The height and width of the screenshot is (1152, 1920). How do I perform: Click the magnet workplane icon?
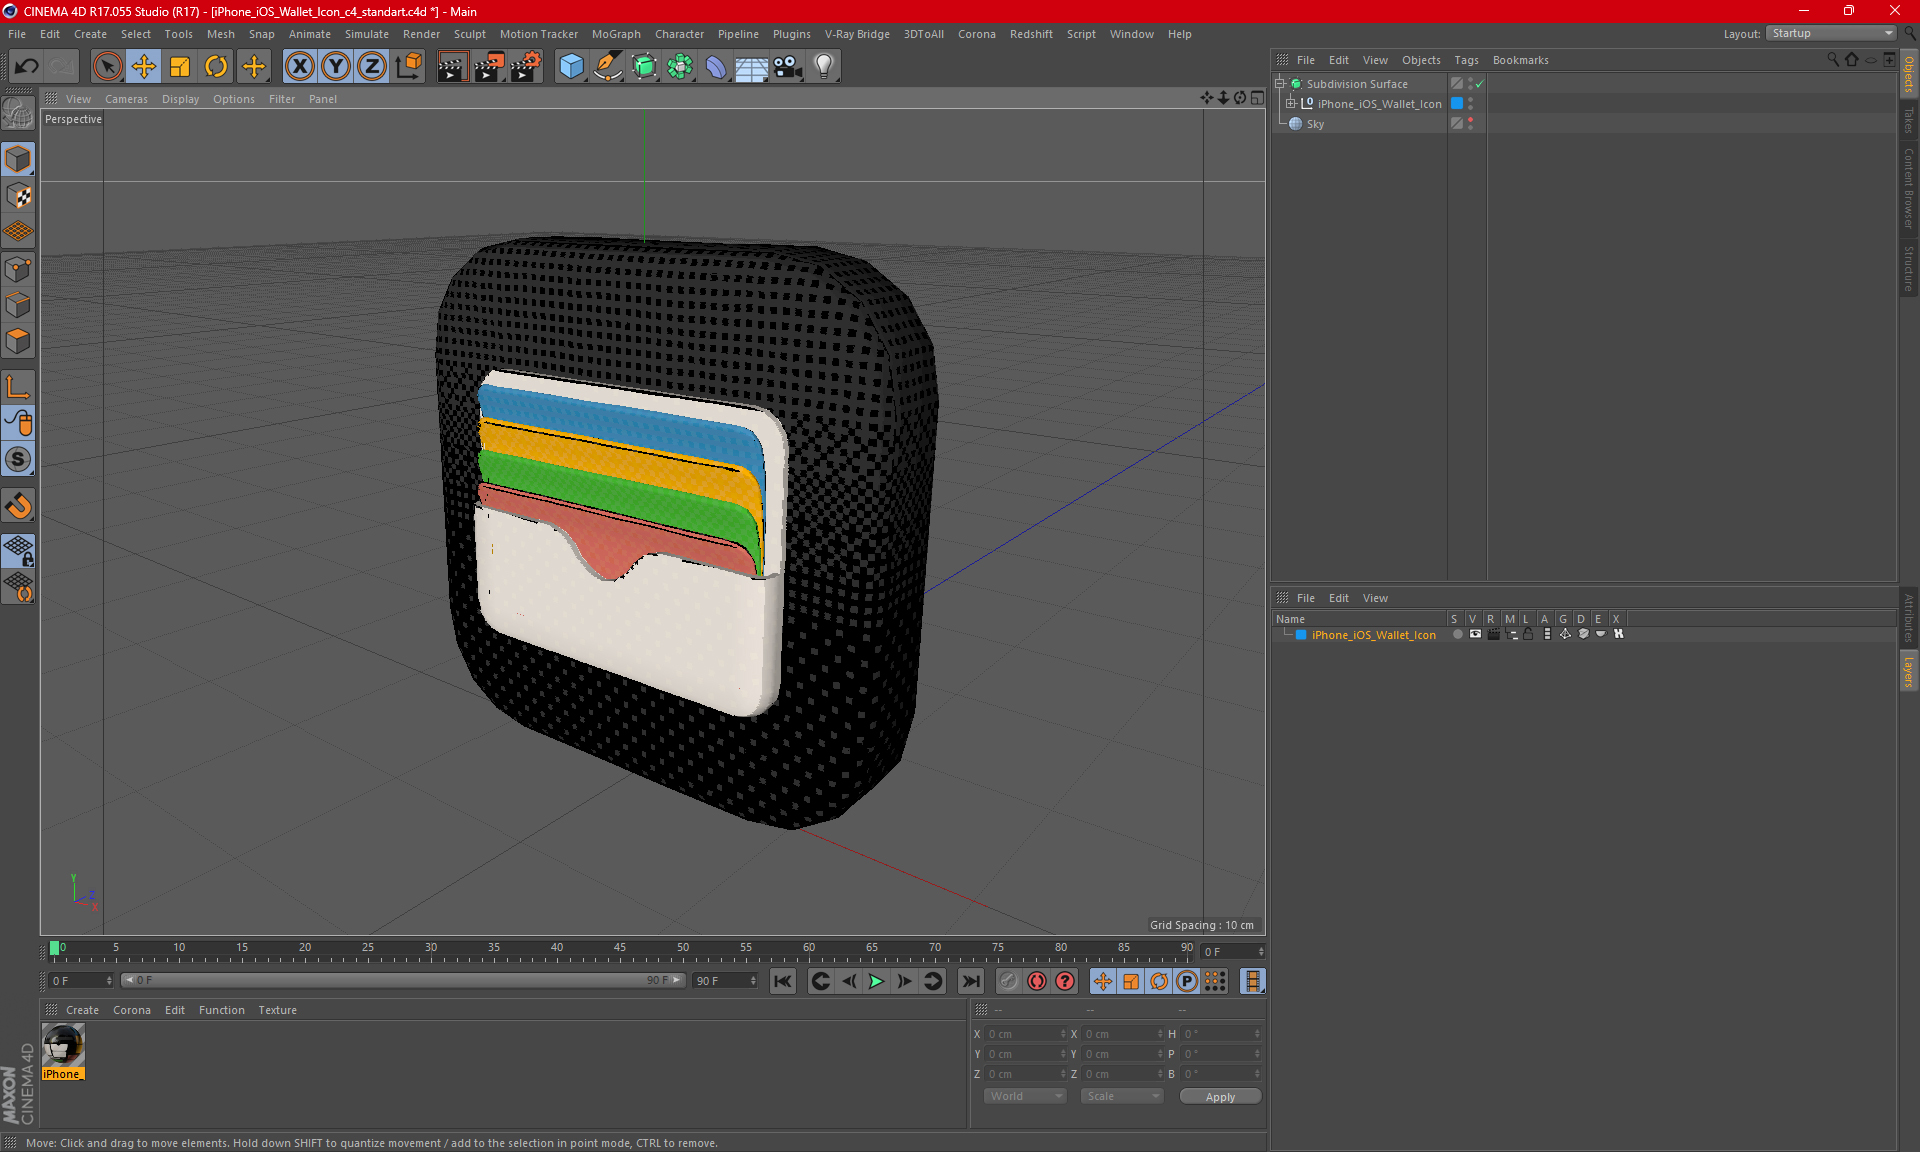click(18, 506)
